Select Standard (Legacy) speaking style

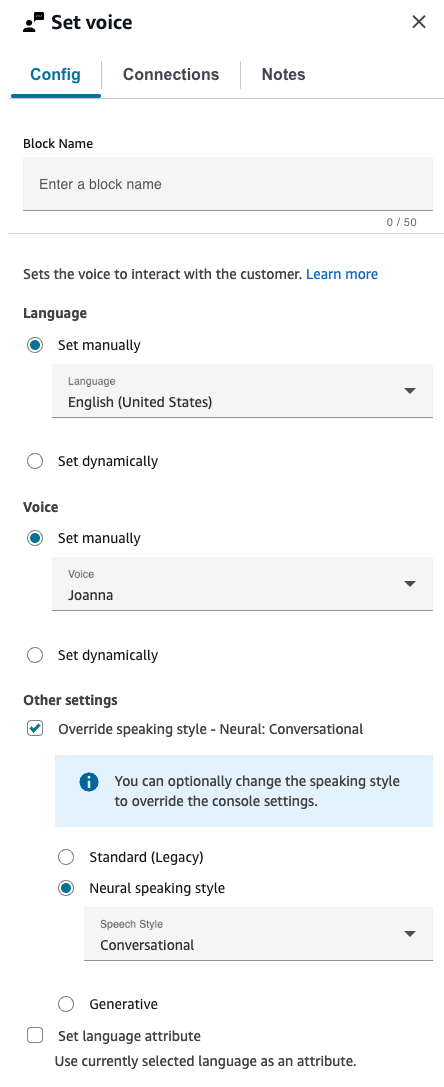click(x=66, y=858)
